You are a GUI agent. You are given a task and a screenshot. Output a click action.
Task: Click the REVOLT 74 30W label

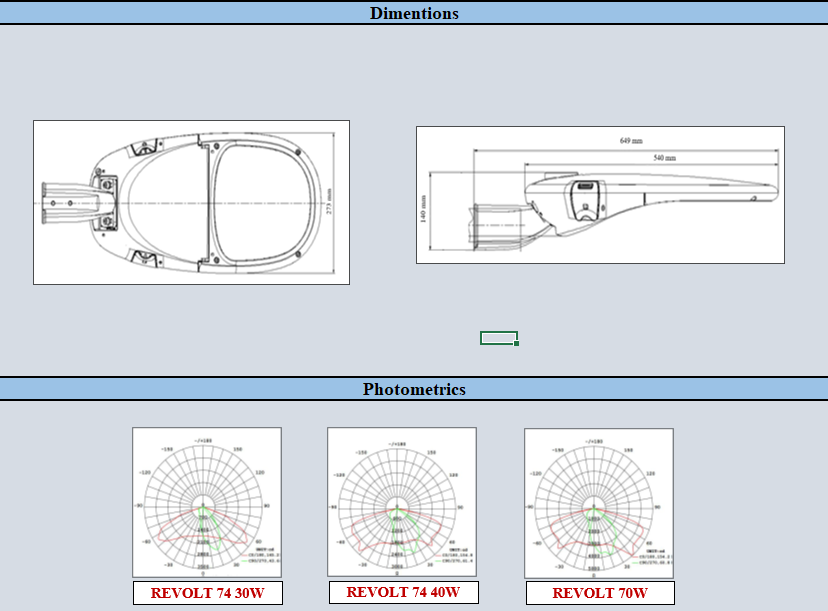208,593
